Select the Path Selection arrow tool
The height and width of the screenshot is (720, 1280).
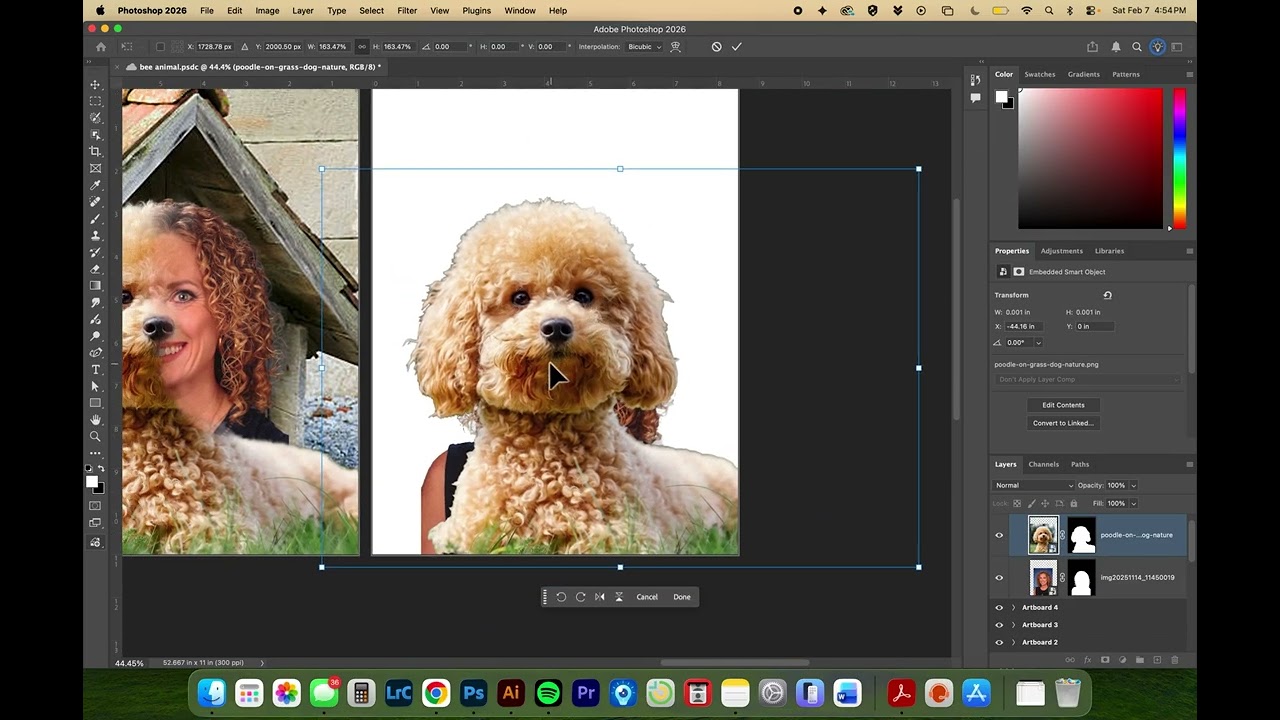[96, 386]
